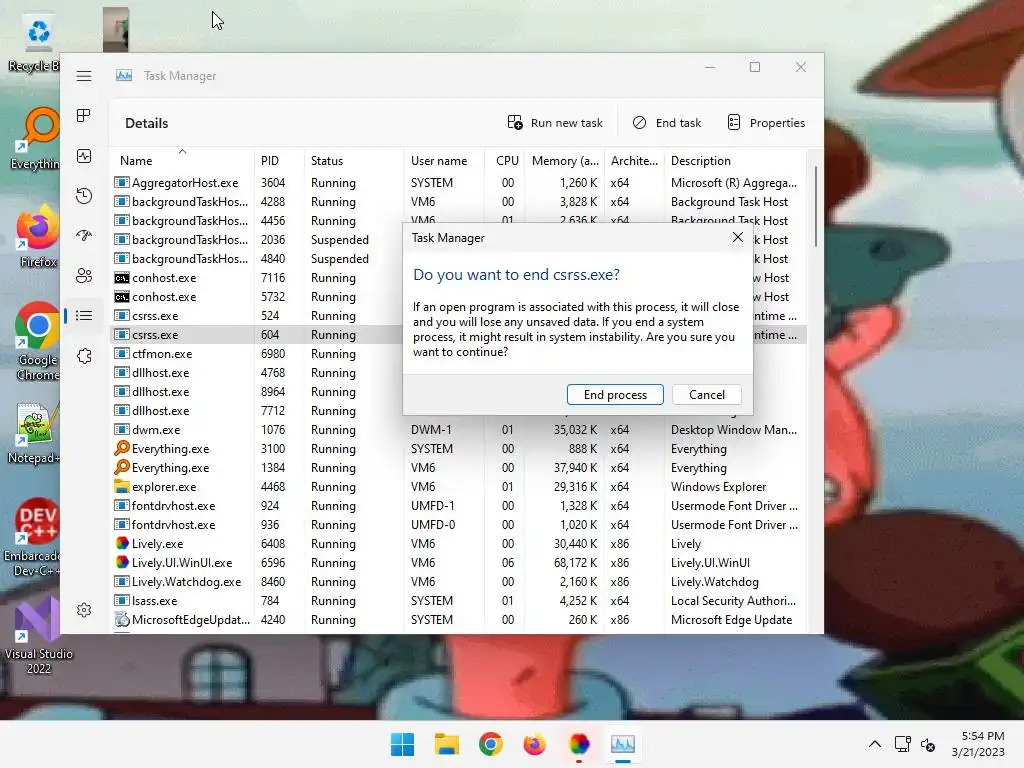Sort by the Description column header
Image resolution: width=1024 pixels, height=768 pixels.
(735, 161)
